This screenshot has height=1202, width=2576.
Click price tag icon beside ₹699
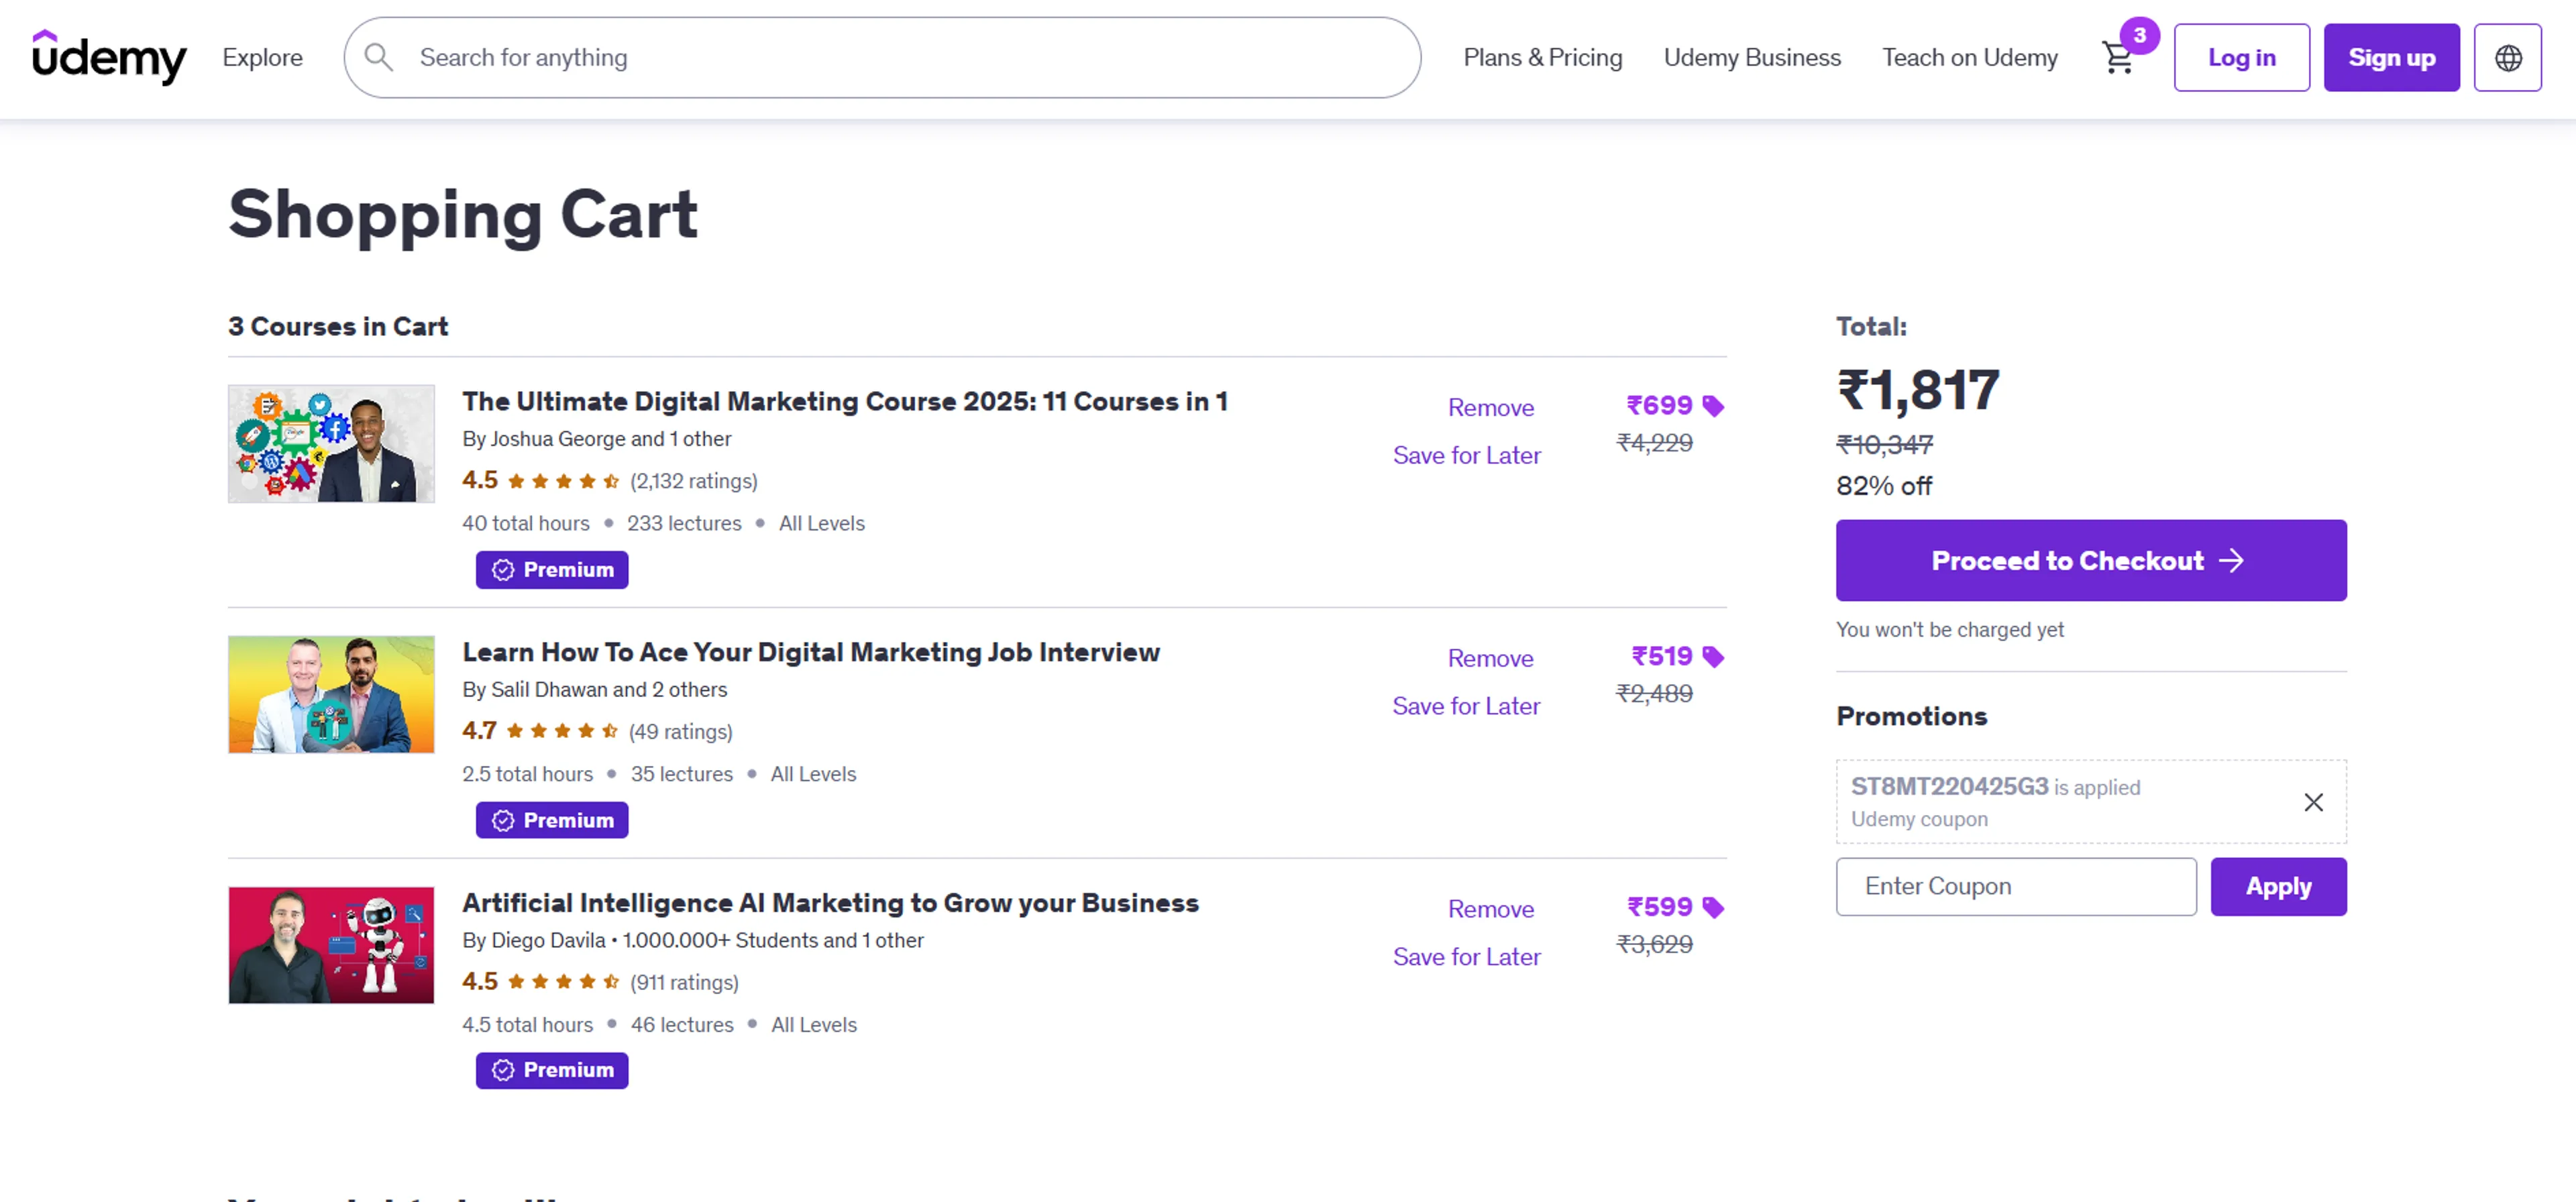[1713, 406]
